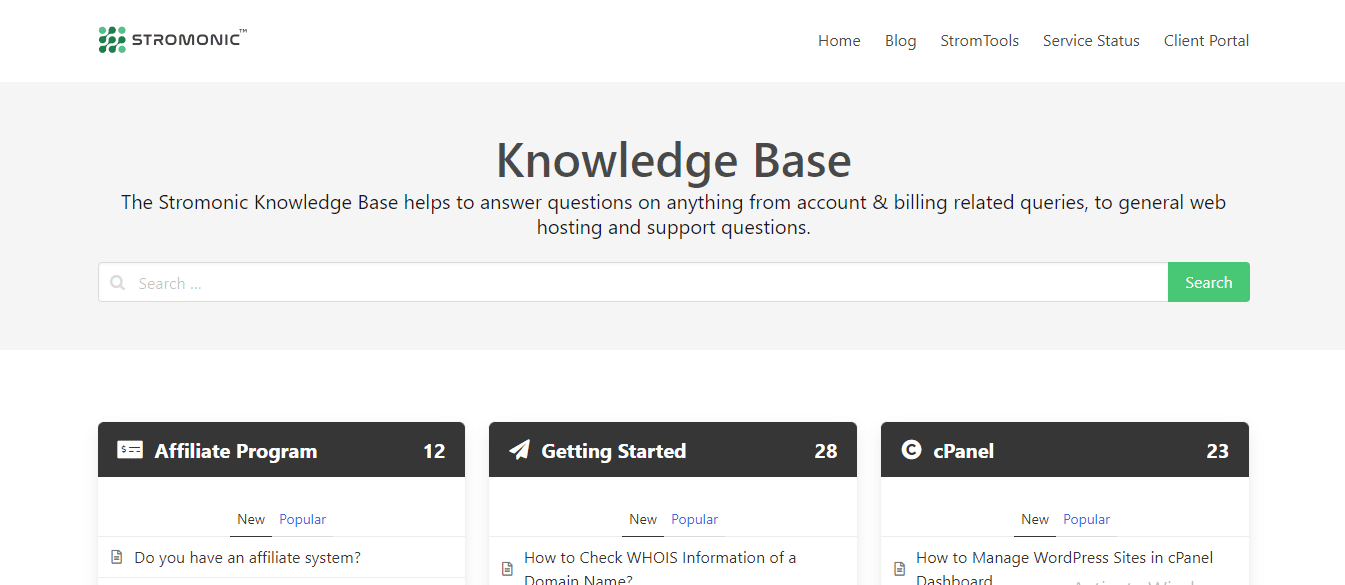The width and height of the screenshot is (1345, 585).
Task: Select Popular tab in cPanel card
Action: coord(1086,519)
